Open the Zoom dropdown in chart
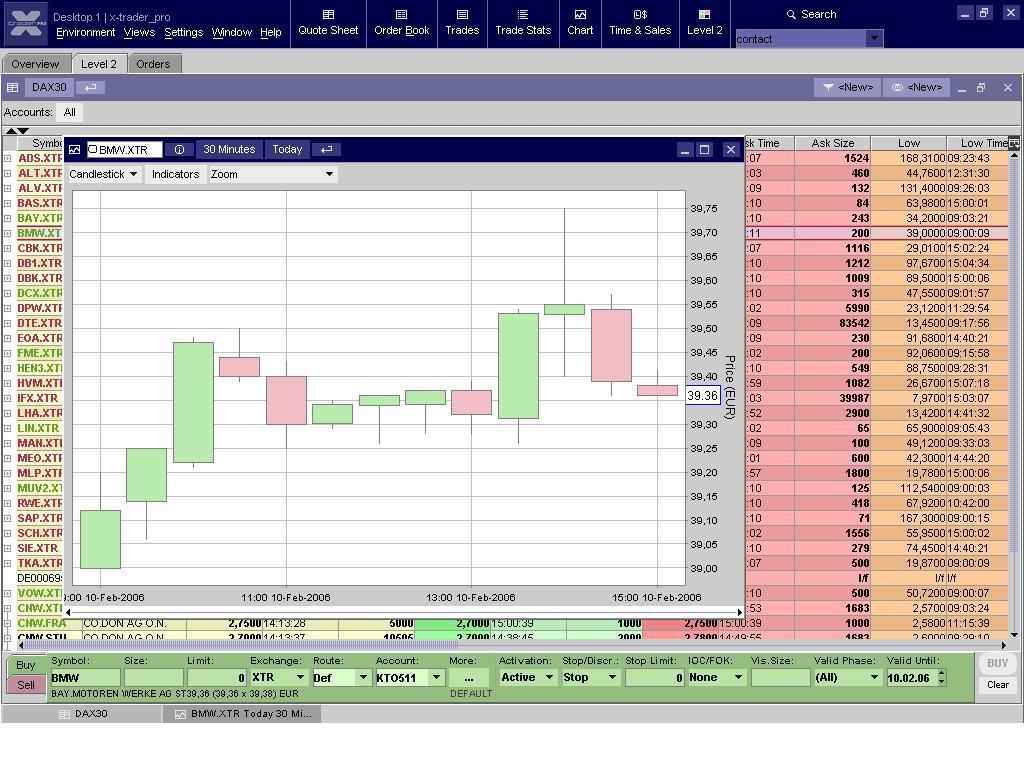 coord(272,174)
